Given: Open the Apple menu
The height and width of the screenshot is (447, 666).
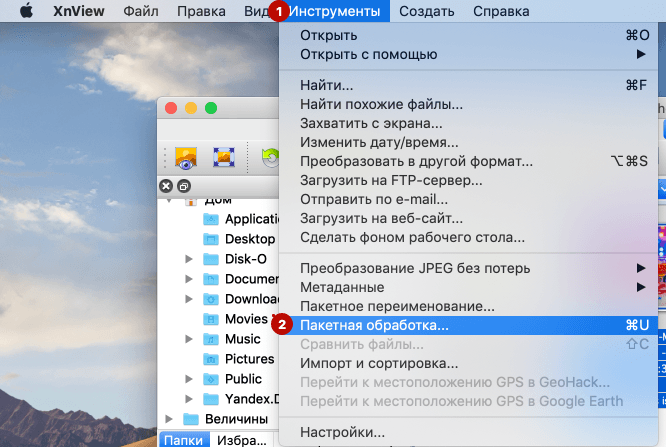Looking at the screenshot, I should (x=26, y=11).
